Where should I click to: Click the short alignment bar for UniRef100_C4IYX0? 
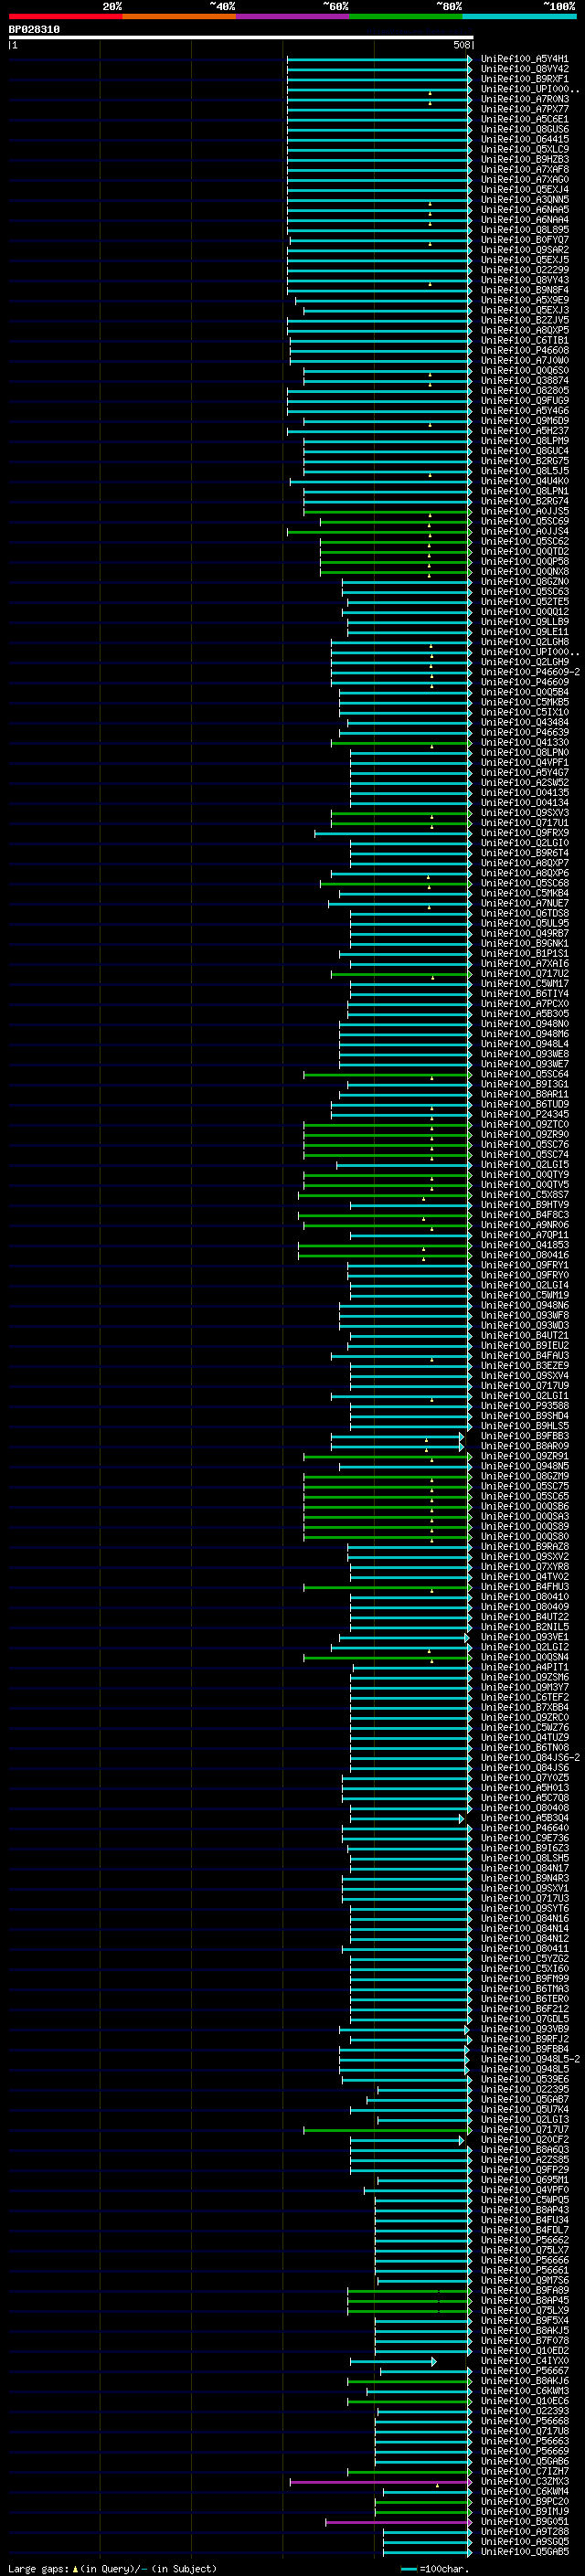(x=393, y=2360)
